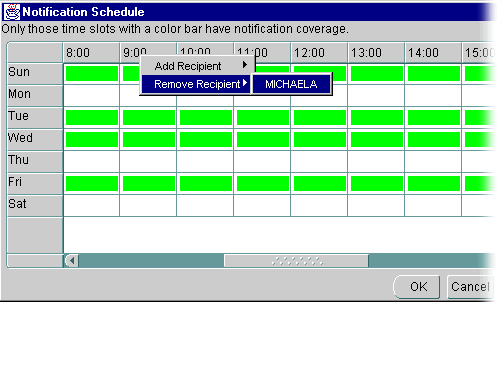Select Tuesday 10:00 green slot
498x375 pixels.
coord(206,118)
